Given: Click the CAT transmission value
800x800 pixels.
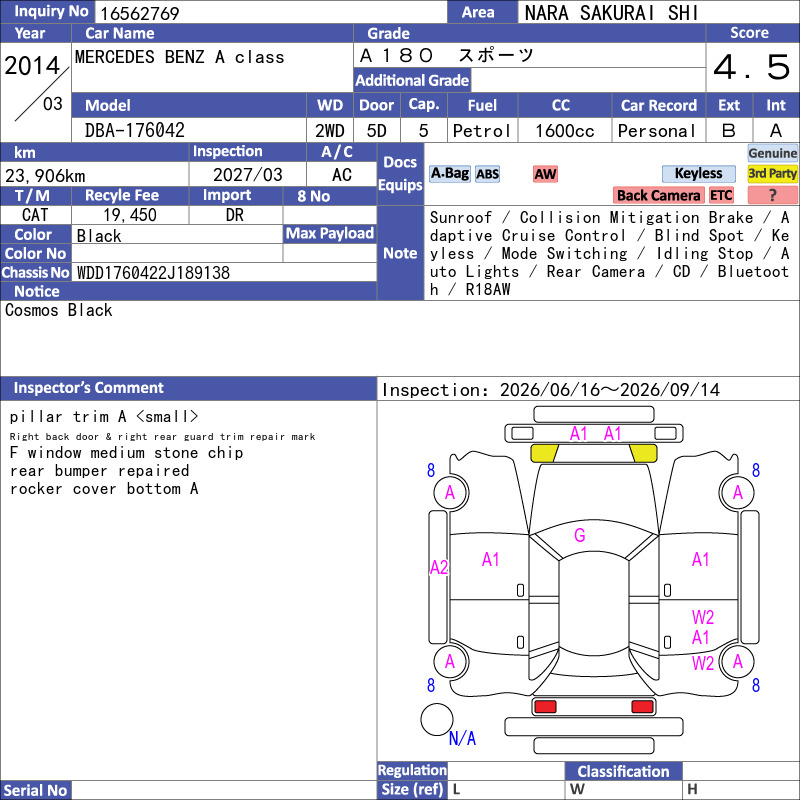Looking at the screenshot, I should pos(35,215).
